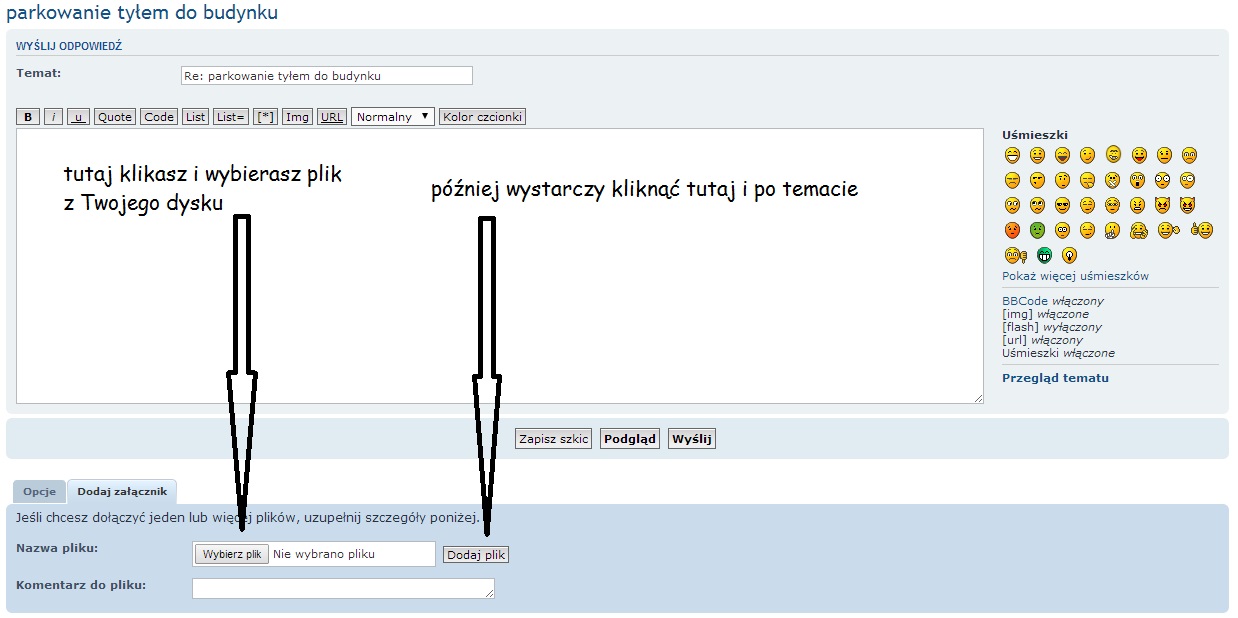Insert the green sick face smiley
This screenshot has height=618, width=1238.
pyautogui.click(x=1037, y=230)
